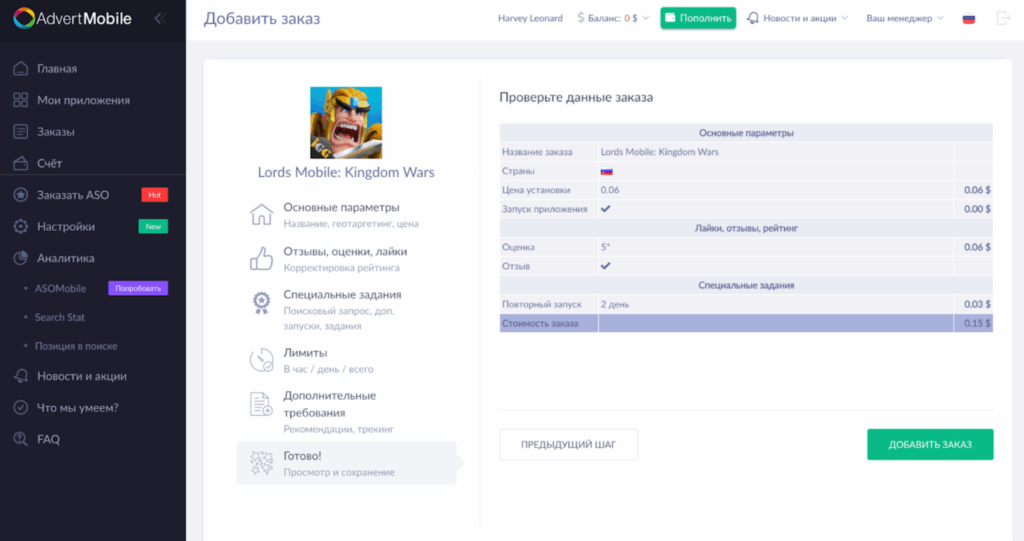Viewport: 1024px width, 541px height.
Task: Click the Цена установки 0.06 value
Action: [x=610, y=190]
